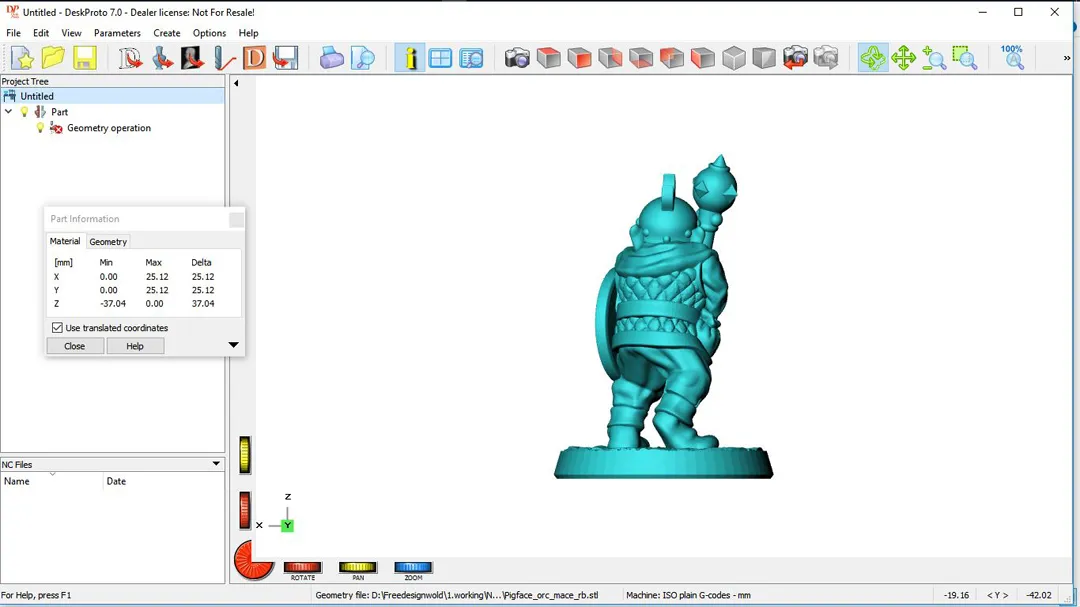Click the Close button in Part Information
Screen dimensions: 1080x607
tap(75, 346)
